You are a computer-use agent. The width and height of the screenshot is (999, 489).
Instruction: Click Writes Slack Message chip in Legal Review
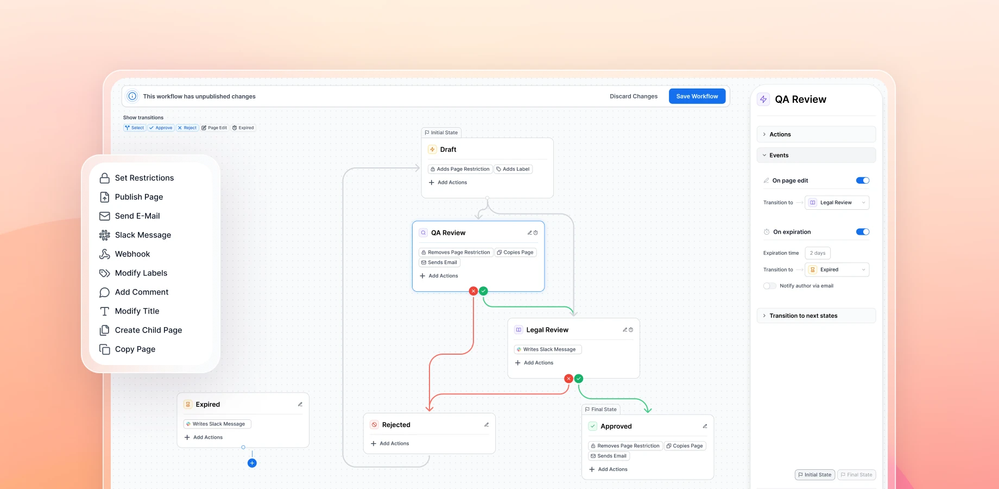pos(548,350)
